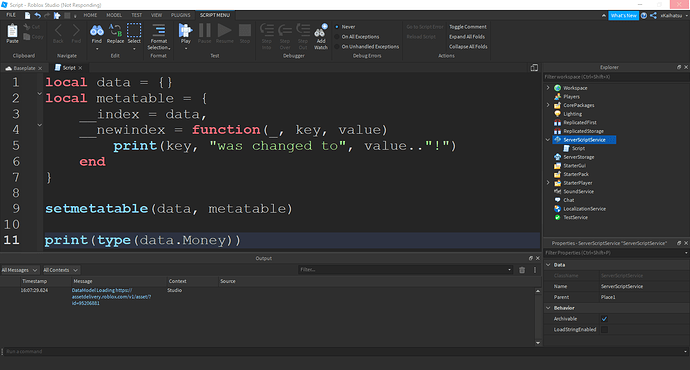Open the PLUGINS ribbon tab
This screenshot has width=690, height=370.
[x=180, y=15]
